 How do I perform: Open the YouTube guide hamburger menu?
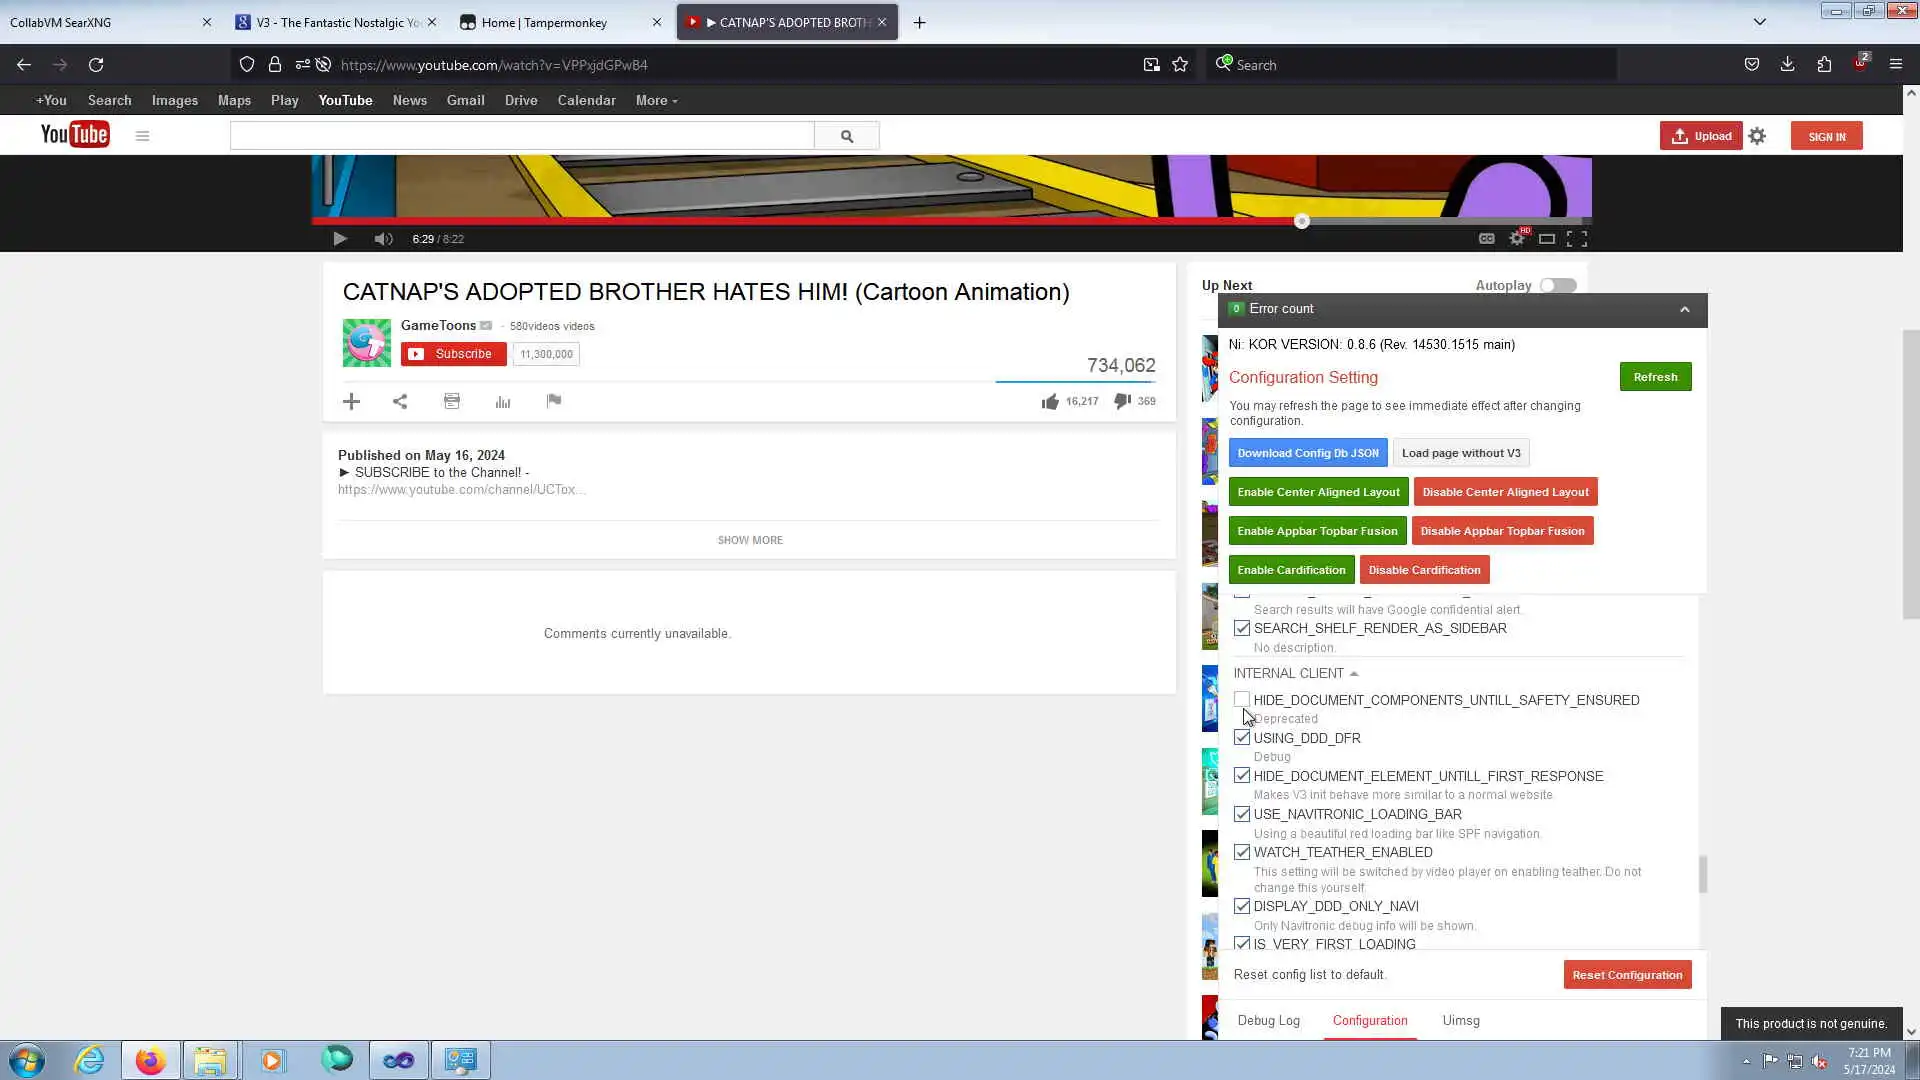(142, 136)
